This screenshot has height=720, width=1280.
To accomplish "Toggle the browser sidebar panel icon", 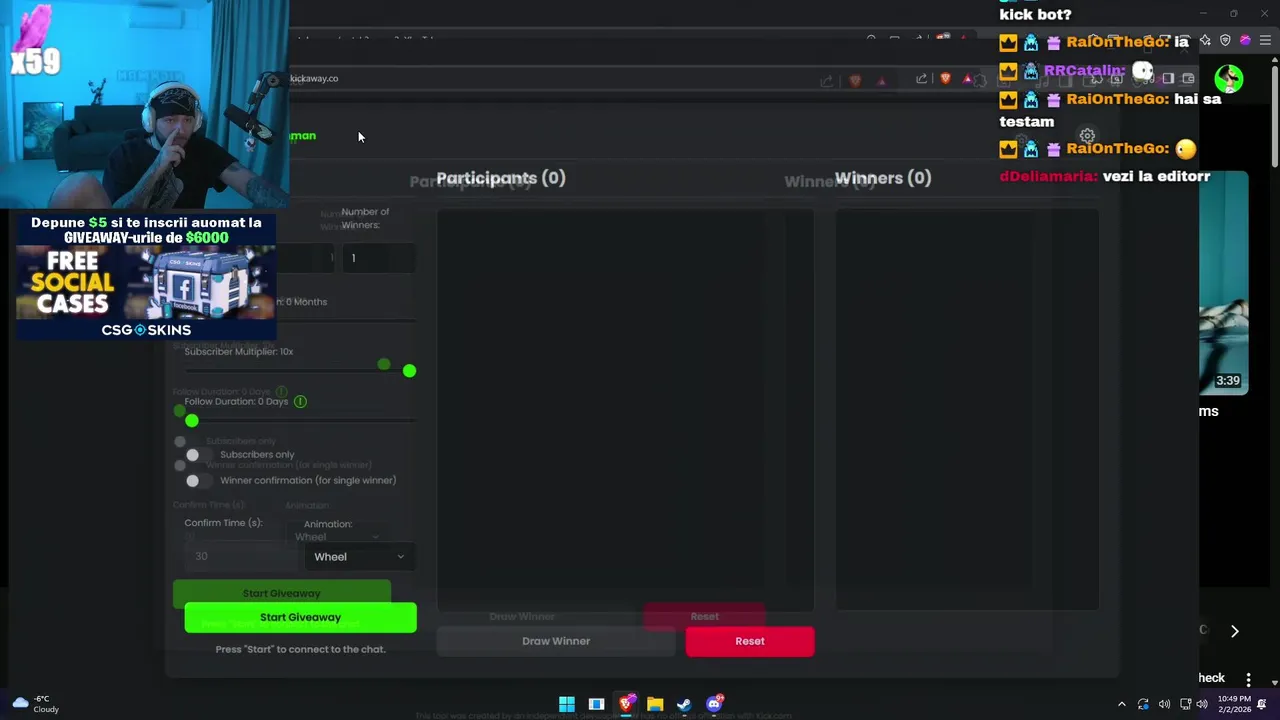I will pyautogui.click(x=1168, y=79).
